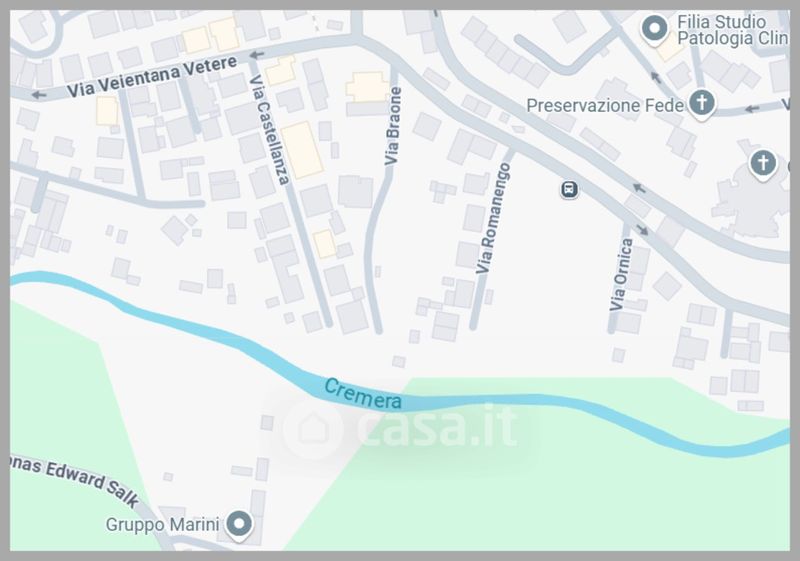Select the Gruppo Marini location pin
The height and width of the screenshot is (561, 800).
(x=238, y=525)
